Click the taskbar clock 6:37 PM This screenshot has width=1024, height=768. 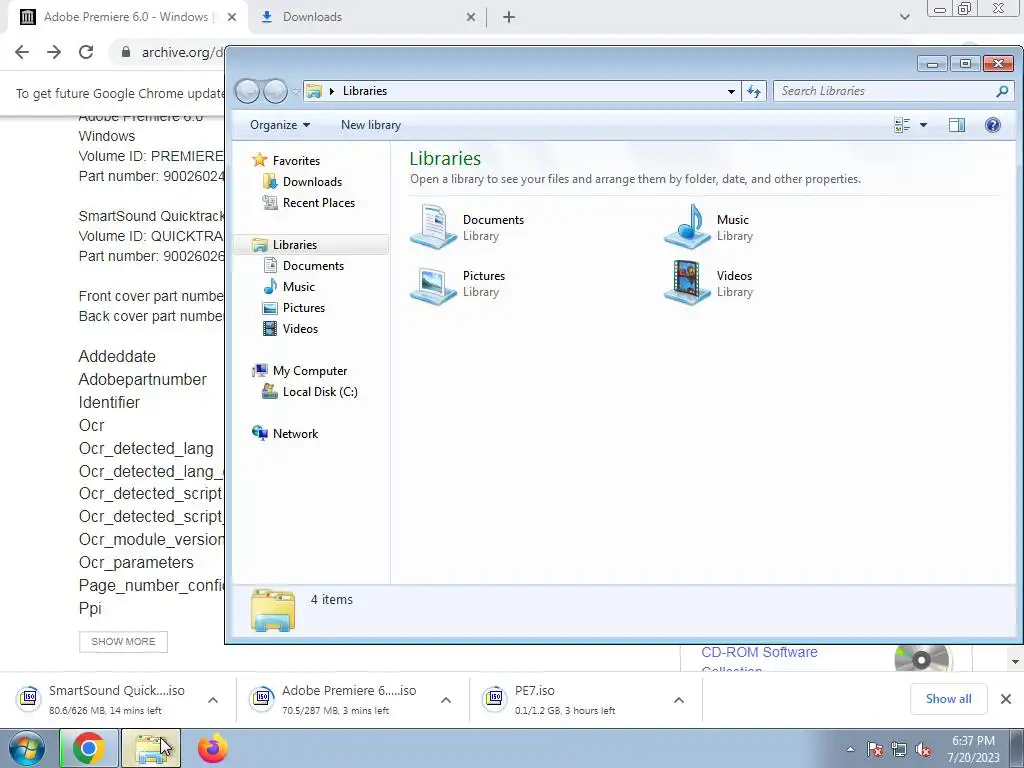pyautogui.click(x=973, y=741)
